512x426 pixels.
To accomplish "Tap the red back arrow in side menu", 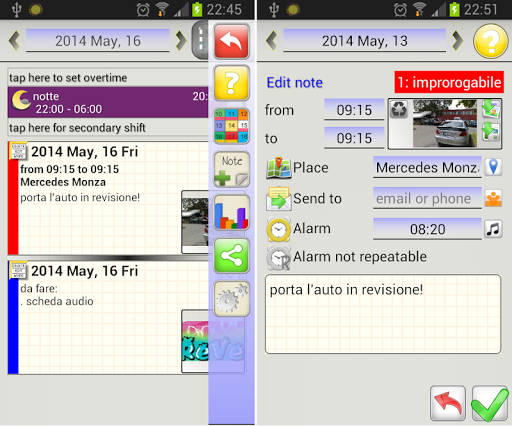I will [231, 41].
